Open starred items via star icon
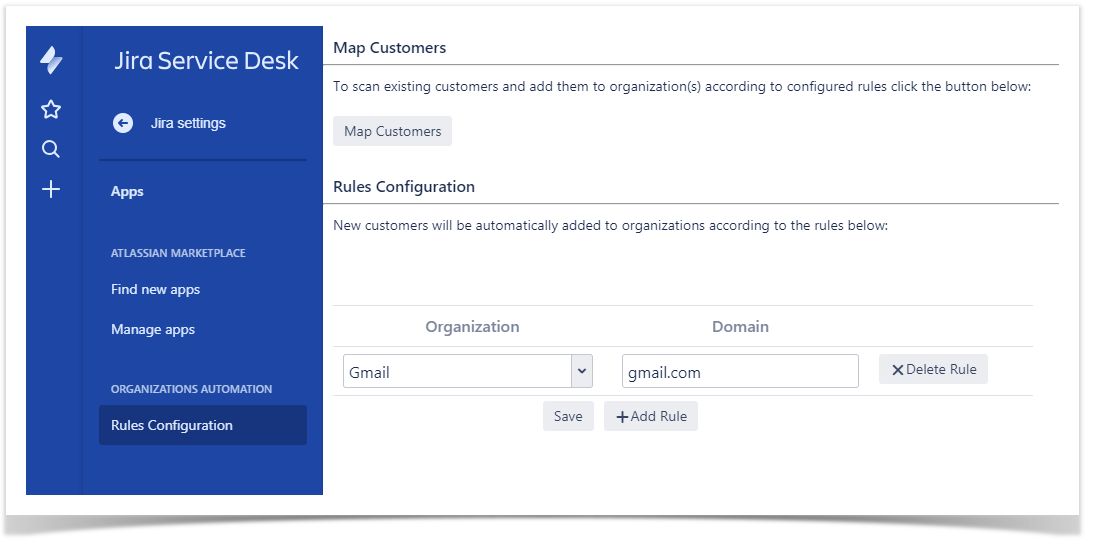This screenshot has width=1093, height=544. click(51, 109)
